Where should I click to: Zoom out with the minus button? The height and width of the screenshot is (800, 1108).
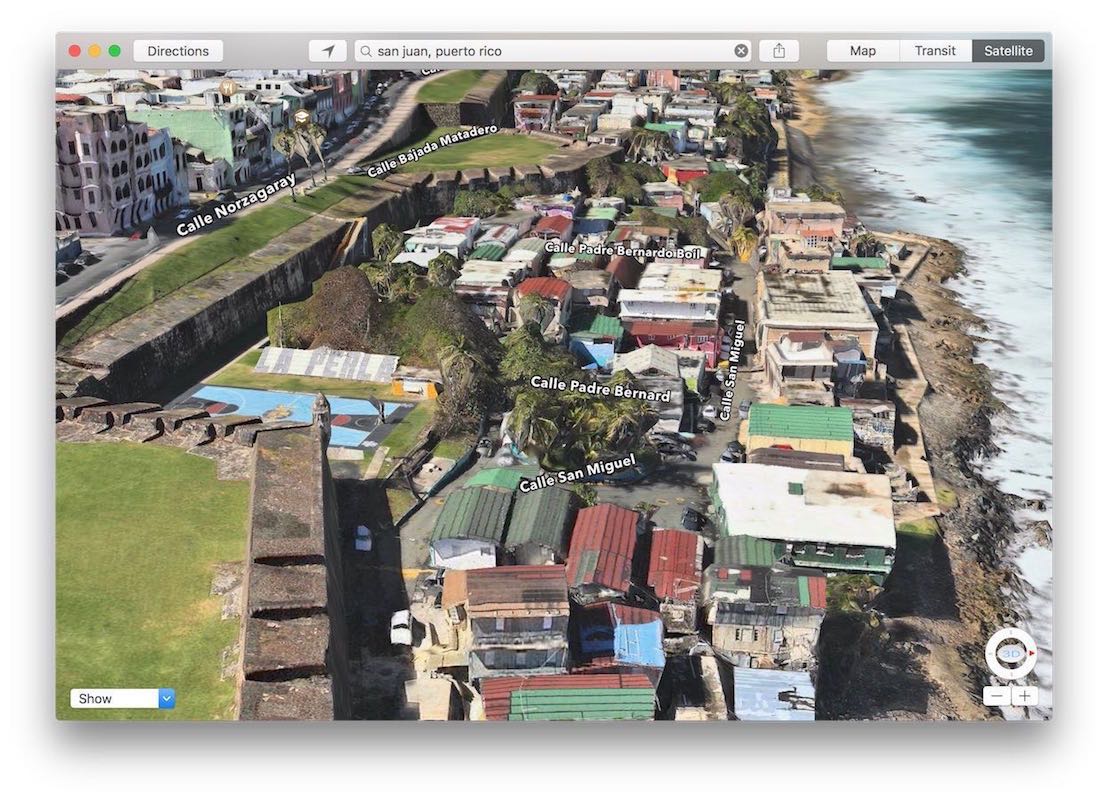997,696
